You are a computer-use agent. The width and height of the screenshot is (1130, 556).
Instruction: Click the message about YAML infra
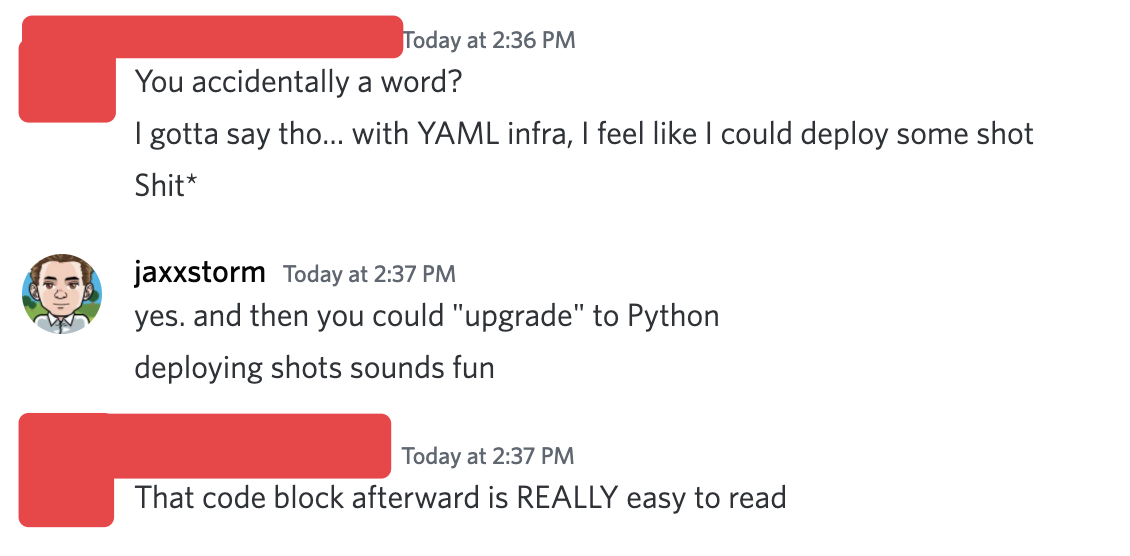[x=584, y=134]
